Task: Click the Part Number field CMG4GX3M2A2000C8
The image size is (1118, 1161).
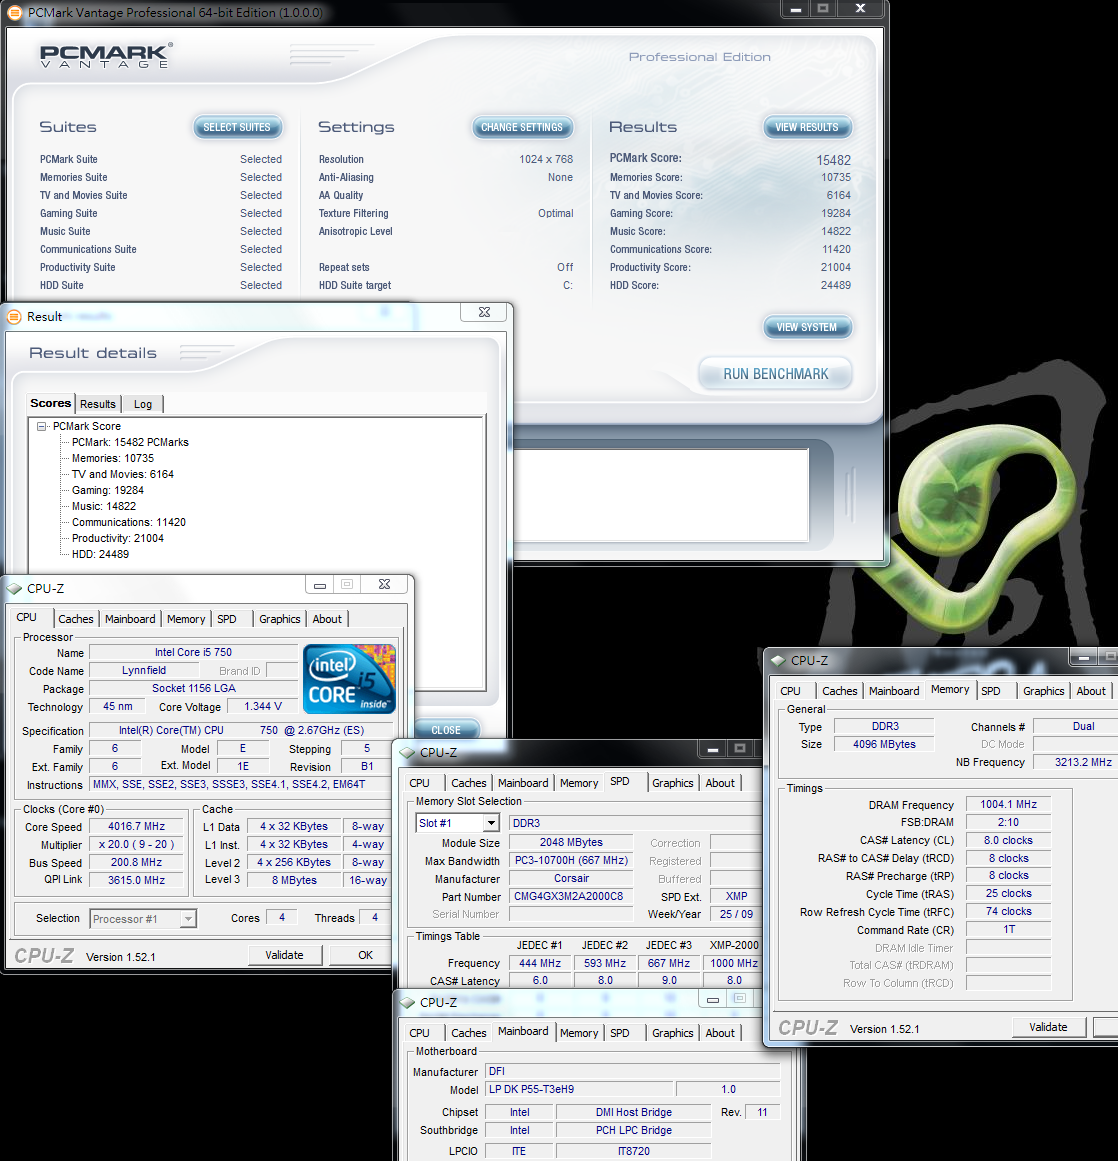Action: pos(570,896)
